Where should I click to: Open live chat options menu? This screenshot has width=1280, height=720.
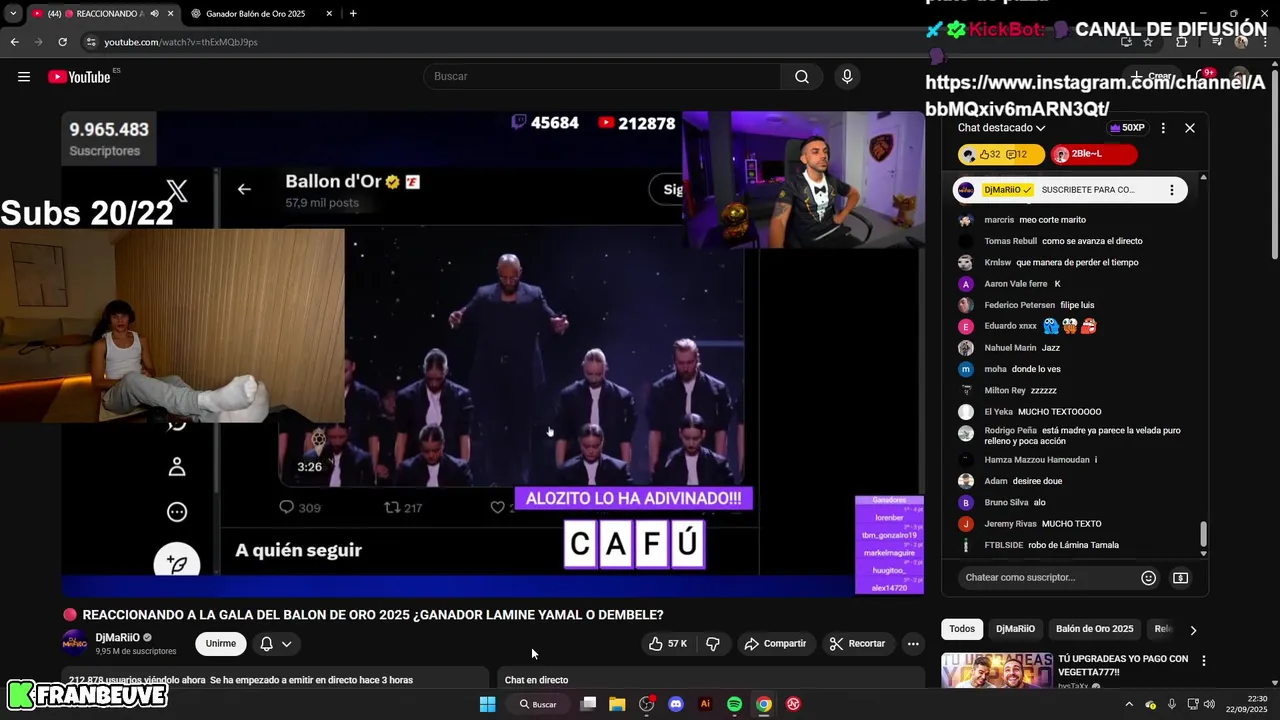[1162, 128]
